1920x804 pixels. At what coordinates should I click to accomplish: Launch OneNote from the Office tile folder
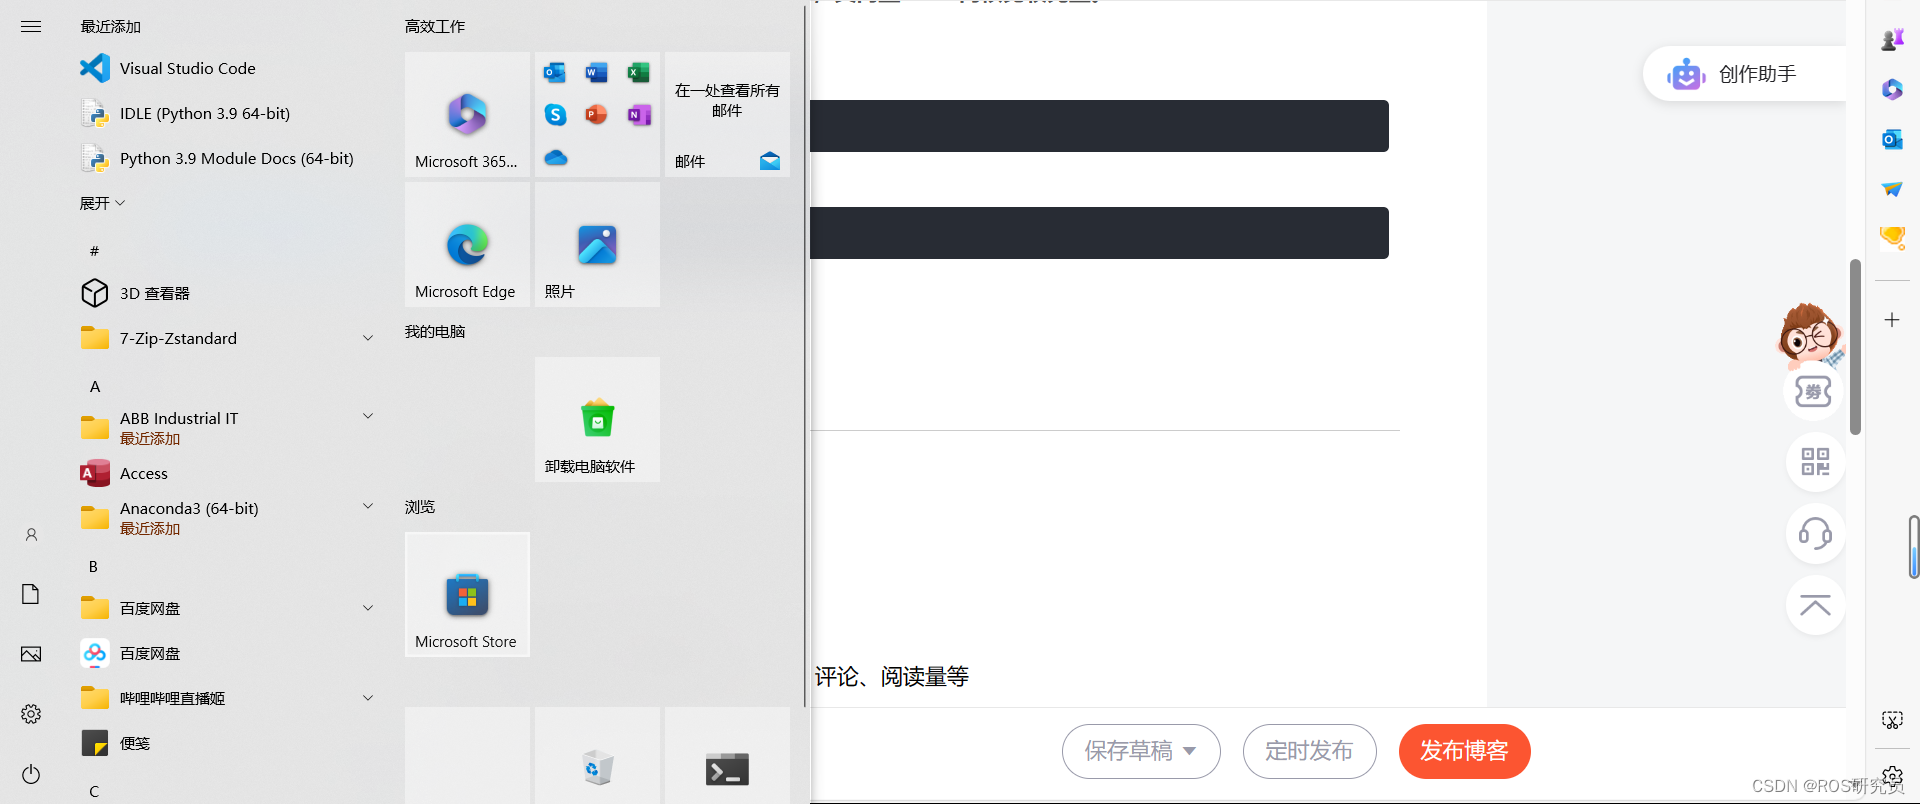(x=638, y=115)
